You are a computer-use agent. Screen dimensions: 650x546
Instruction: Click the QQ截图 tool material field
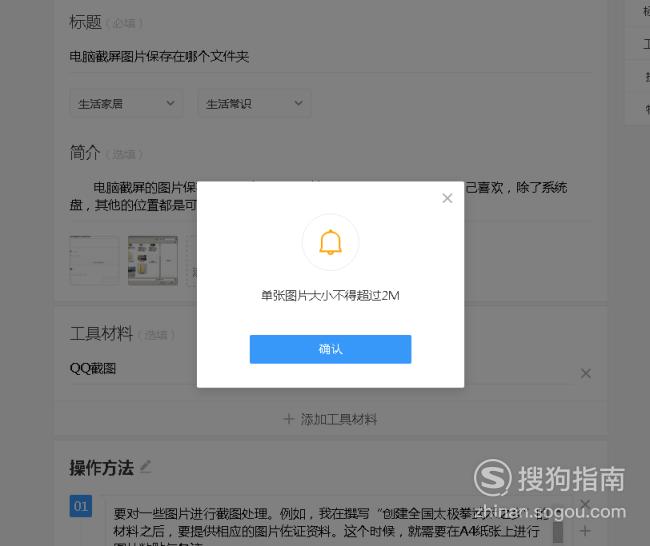click(323, 368)
